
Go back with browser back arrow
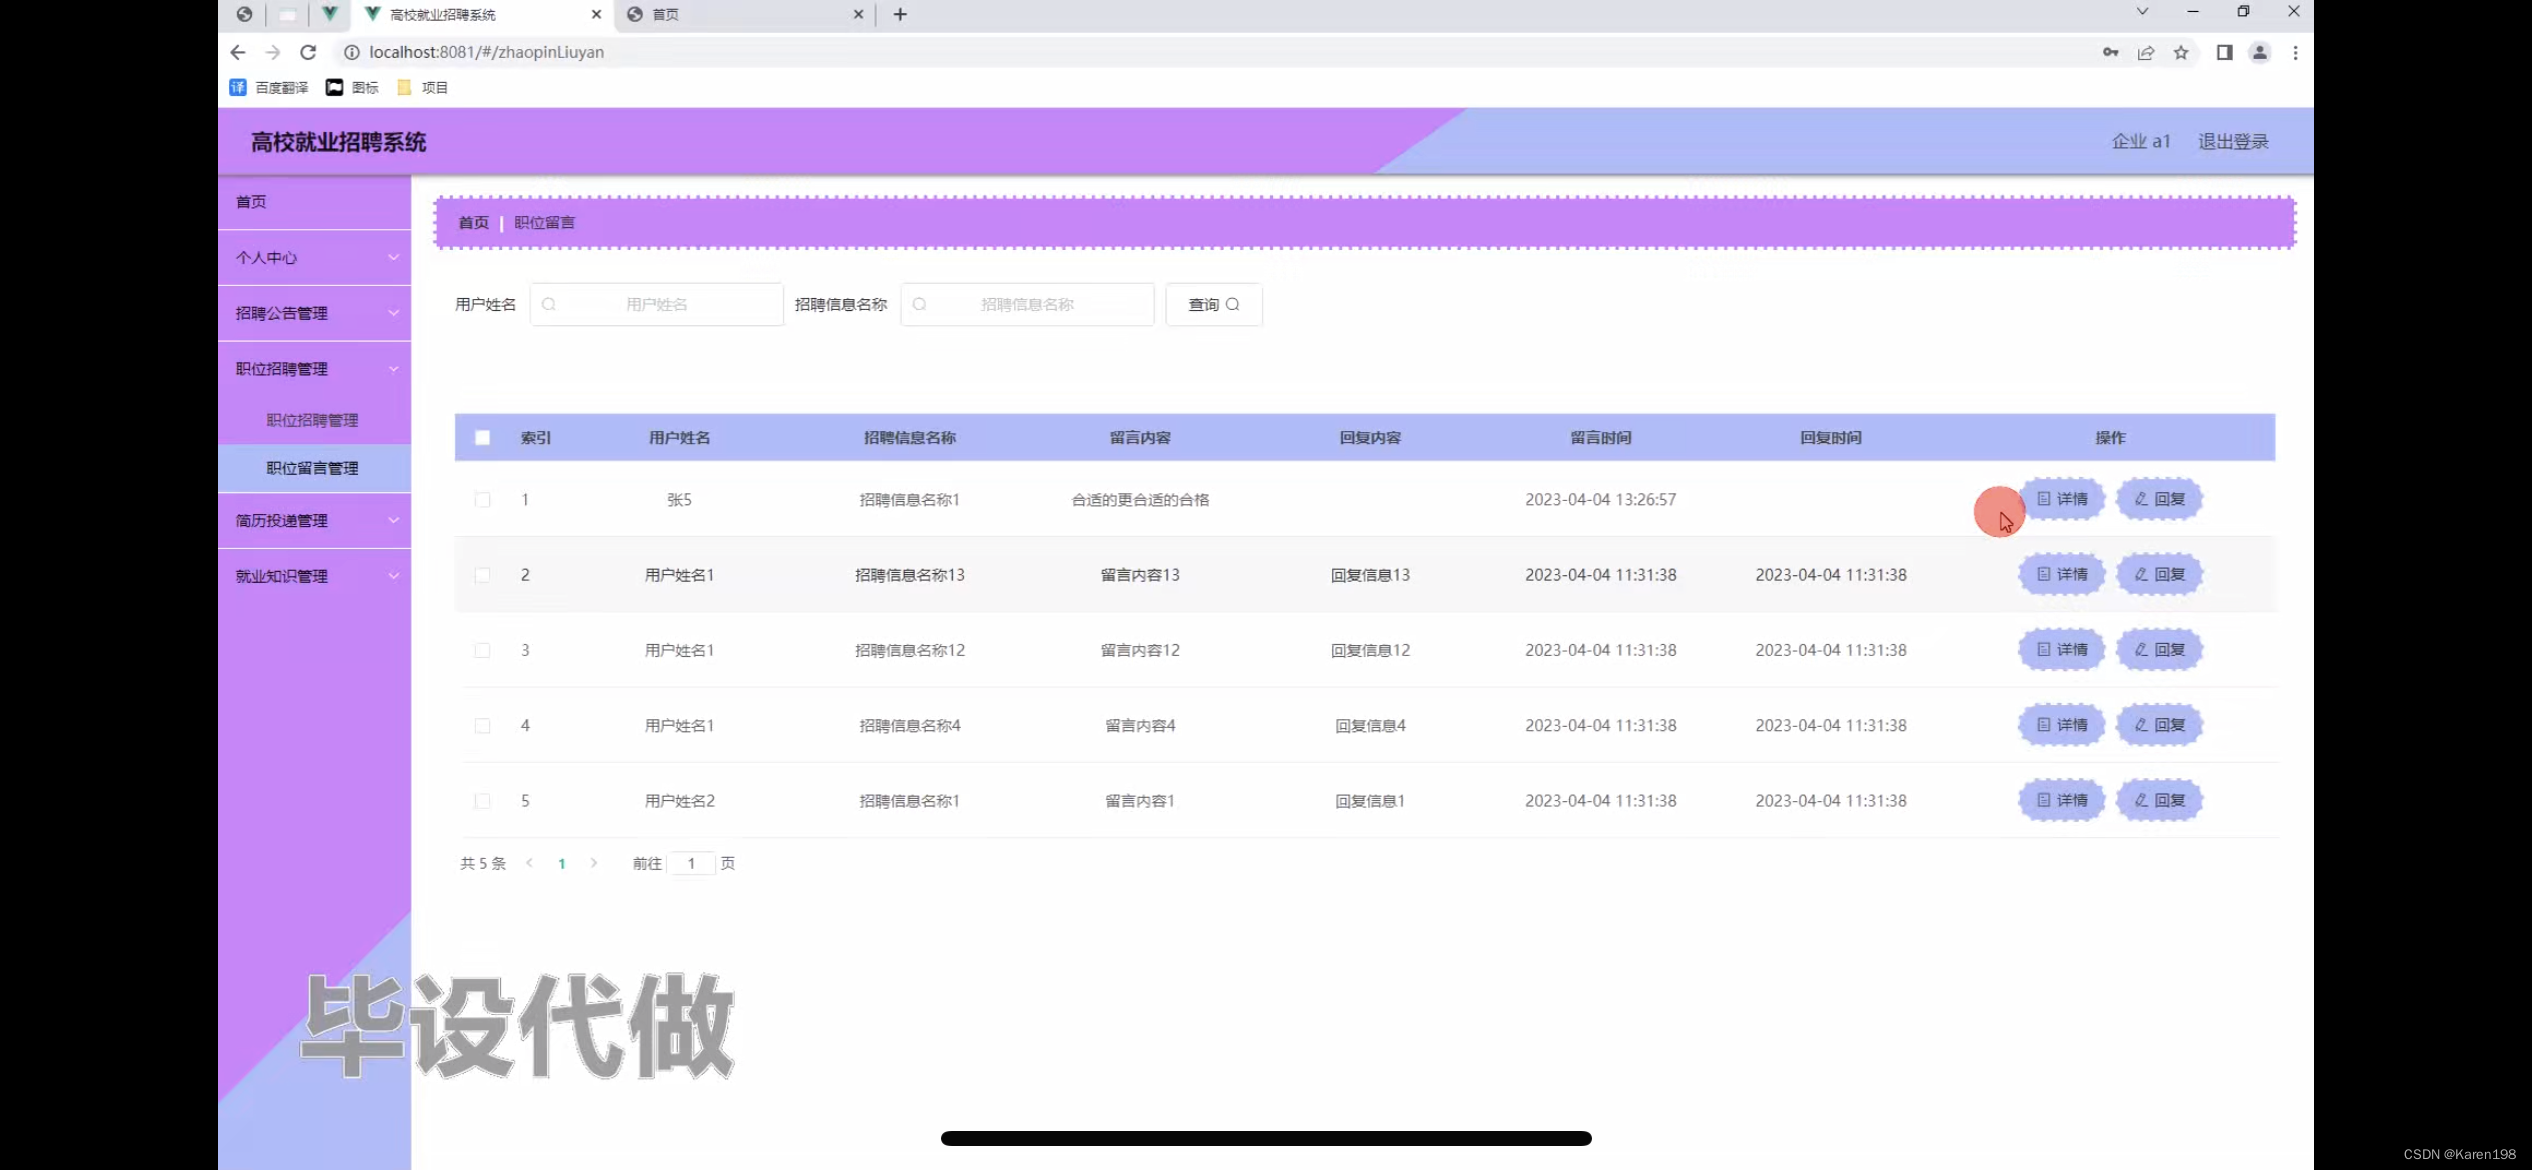(x=237, y=52)
